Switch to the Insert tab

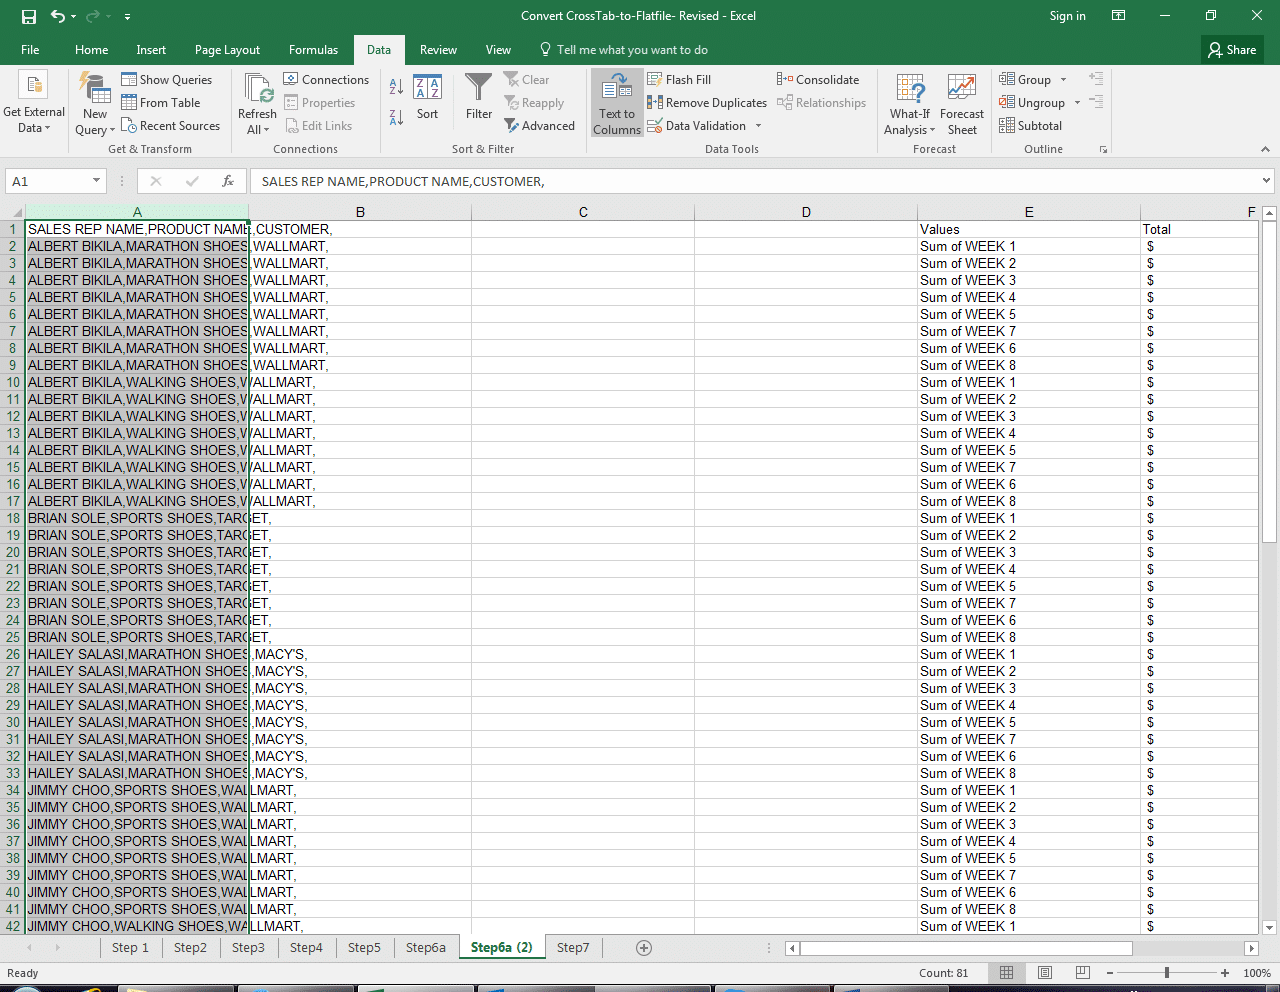[x=151, y=50]
